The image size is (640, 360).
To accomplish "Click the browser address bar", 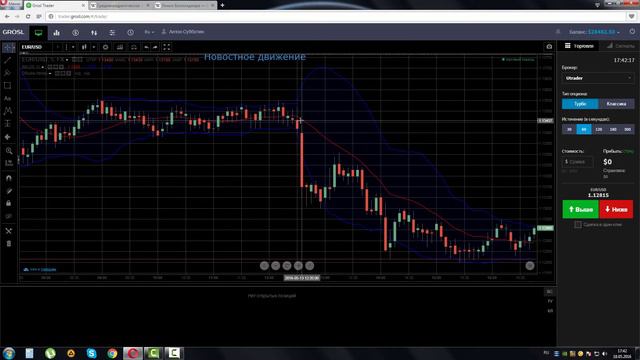I will click(335, 16).
